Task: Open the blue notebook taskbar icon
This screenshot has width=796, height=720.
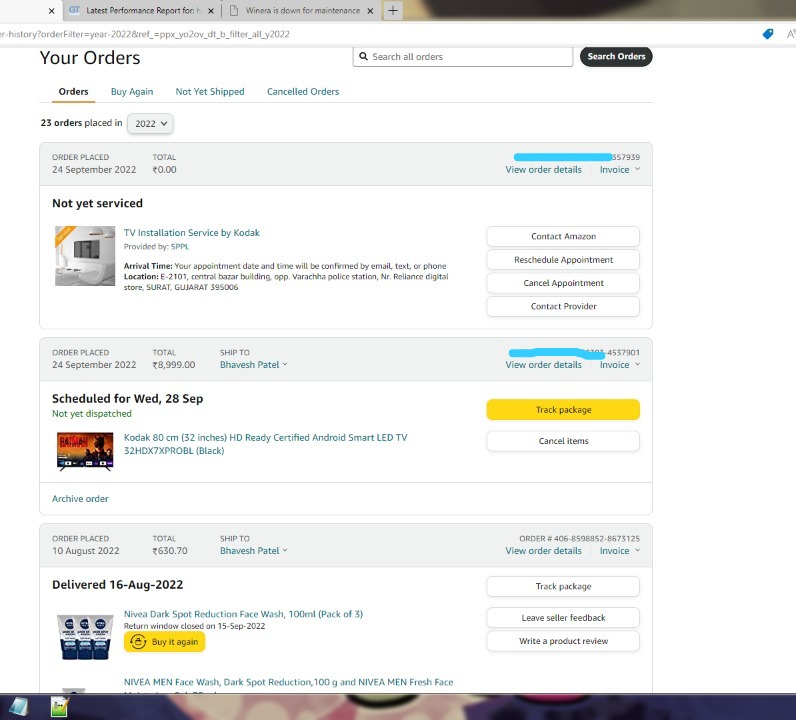Action: click(19, 707)
